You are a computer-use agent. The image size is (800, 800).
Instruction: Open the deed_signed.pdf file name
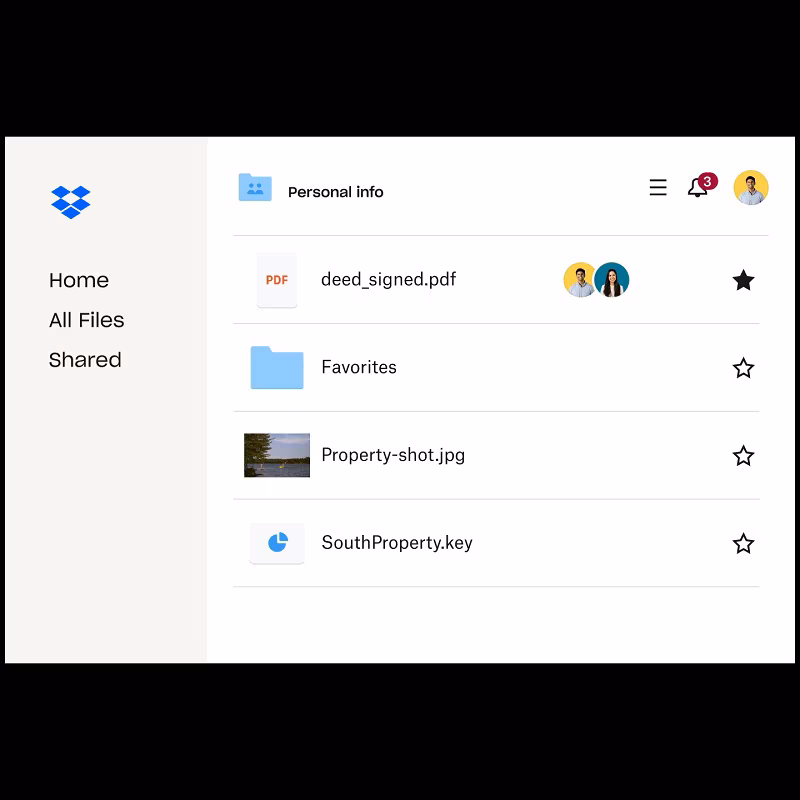(x=388, y=280)
